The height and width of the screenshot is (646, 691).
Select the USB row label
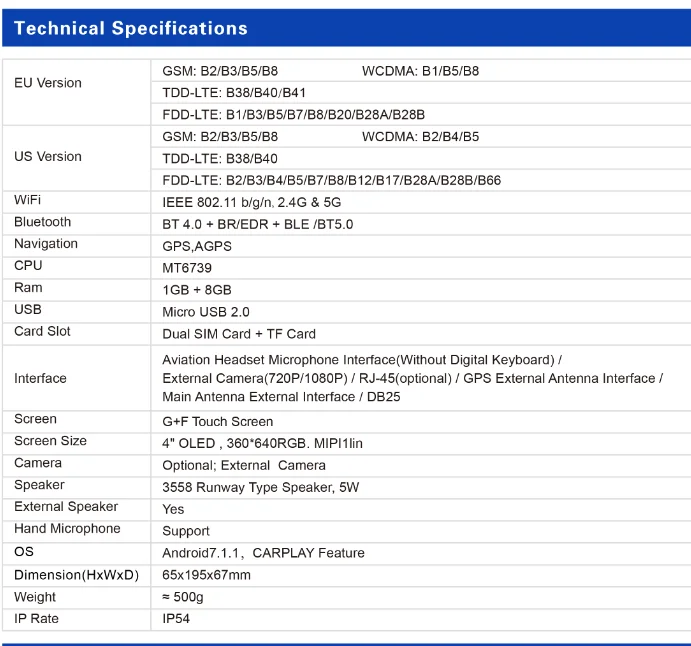coord(28,309)
